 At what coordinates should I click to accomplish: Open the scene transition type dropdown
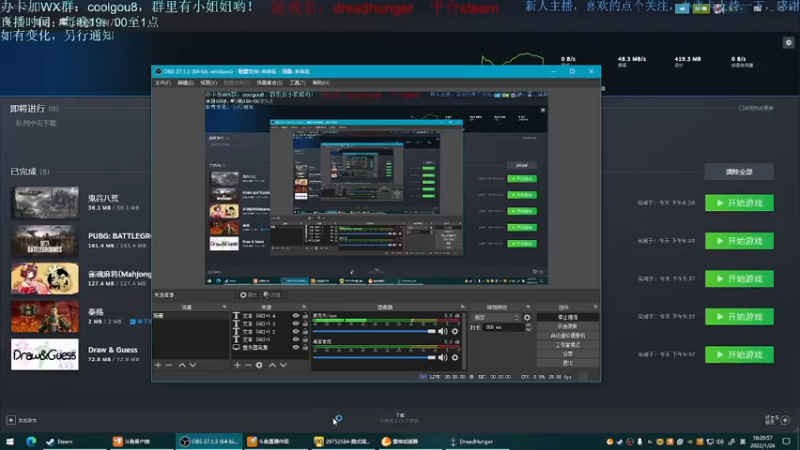coord(495,317)
